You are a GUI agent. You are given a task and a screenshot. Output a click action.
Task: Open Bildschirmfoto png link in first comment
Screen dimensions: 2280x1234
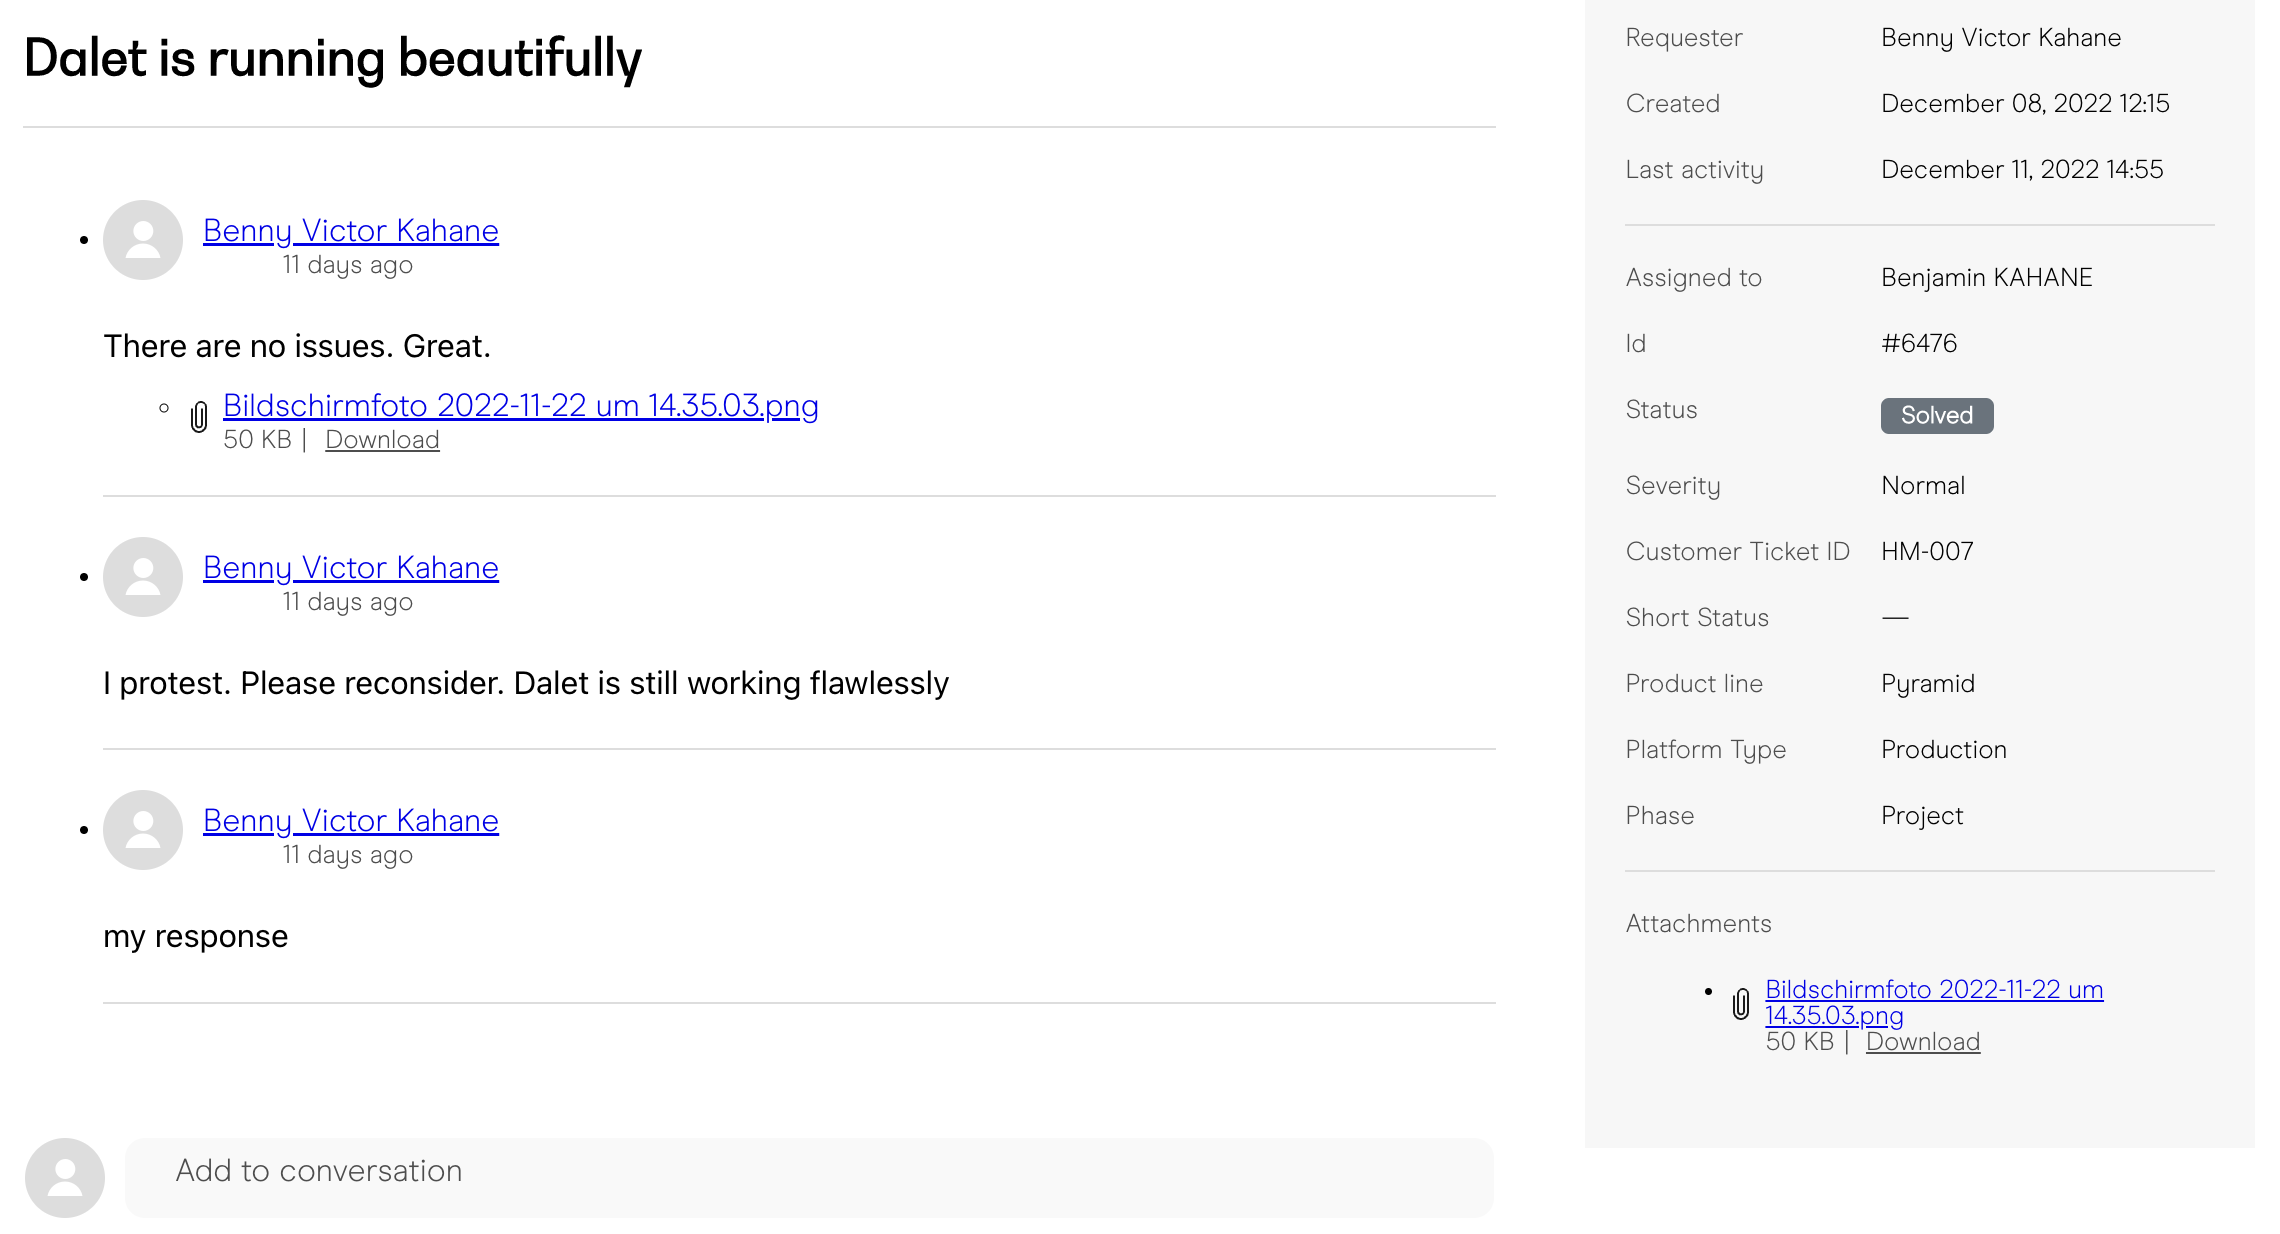click(x=520, y=406)
